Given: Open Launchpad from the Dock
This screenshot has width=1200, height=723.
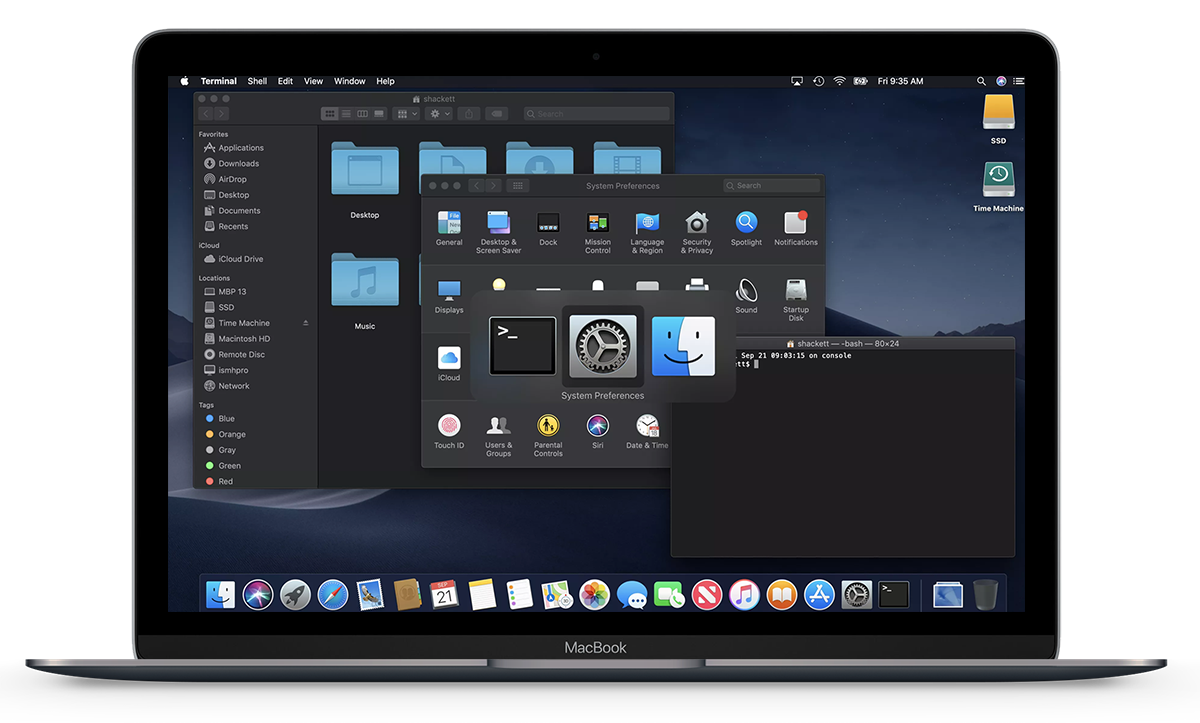Looking at the screenshot, I should tap(295, 595).
